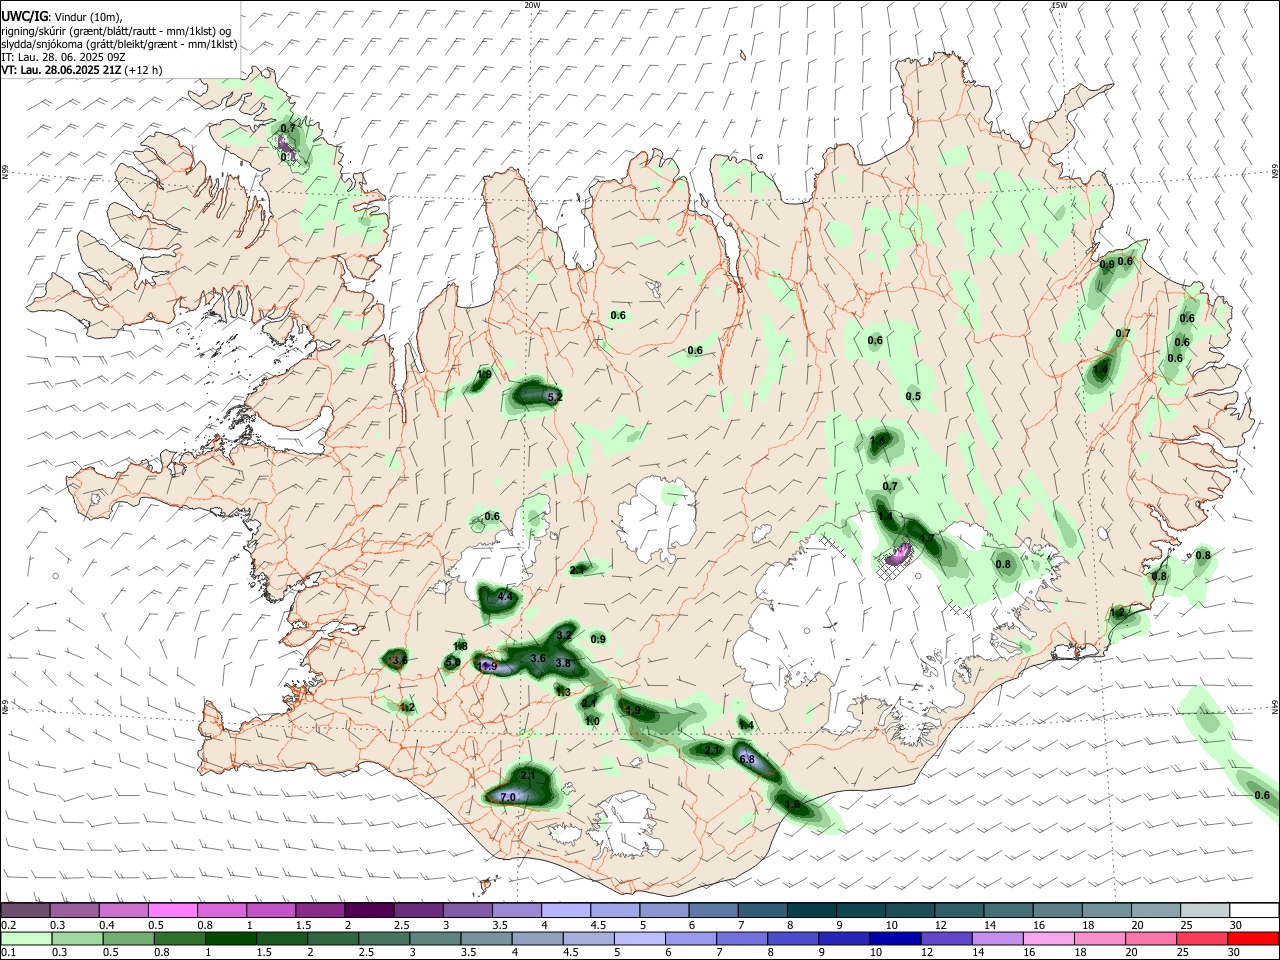Select the 5.0 rainfall value label
Image resolution: width=1280 pixels, height=960 pixels.
click(453, 662)
